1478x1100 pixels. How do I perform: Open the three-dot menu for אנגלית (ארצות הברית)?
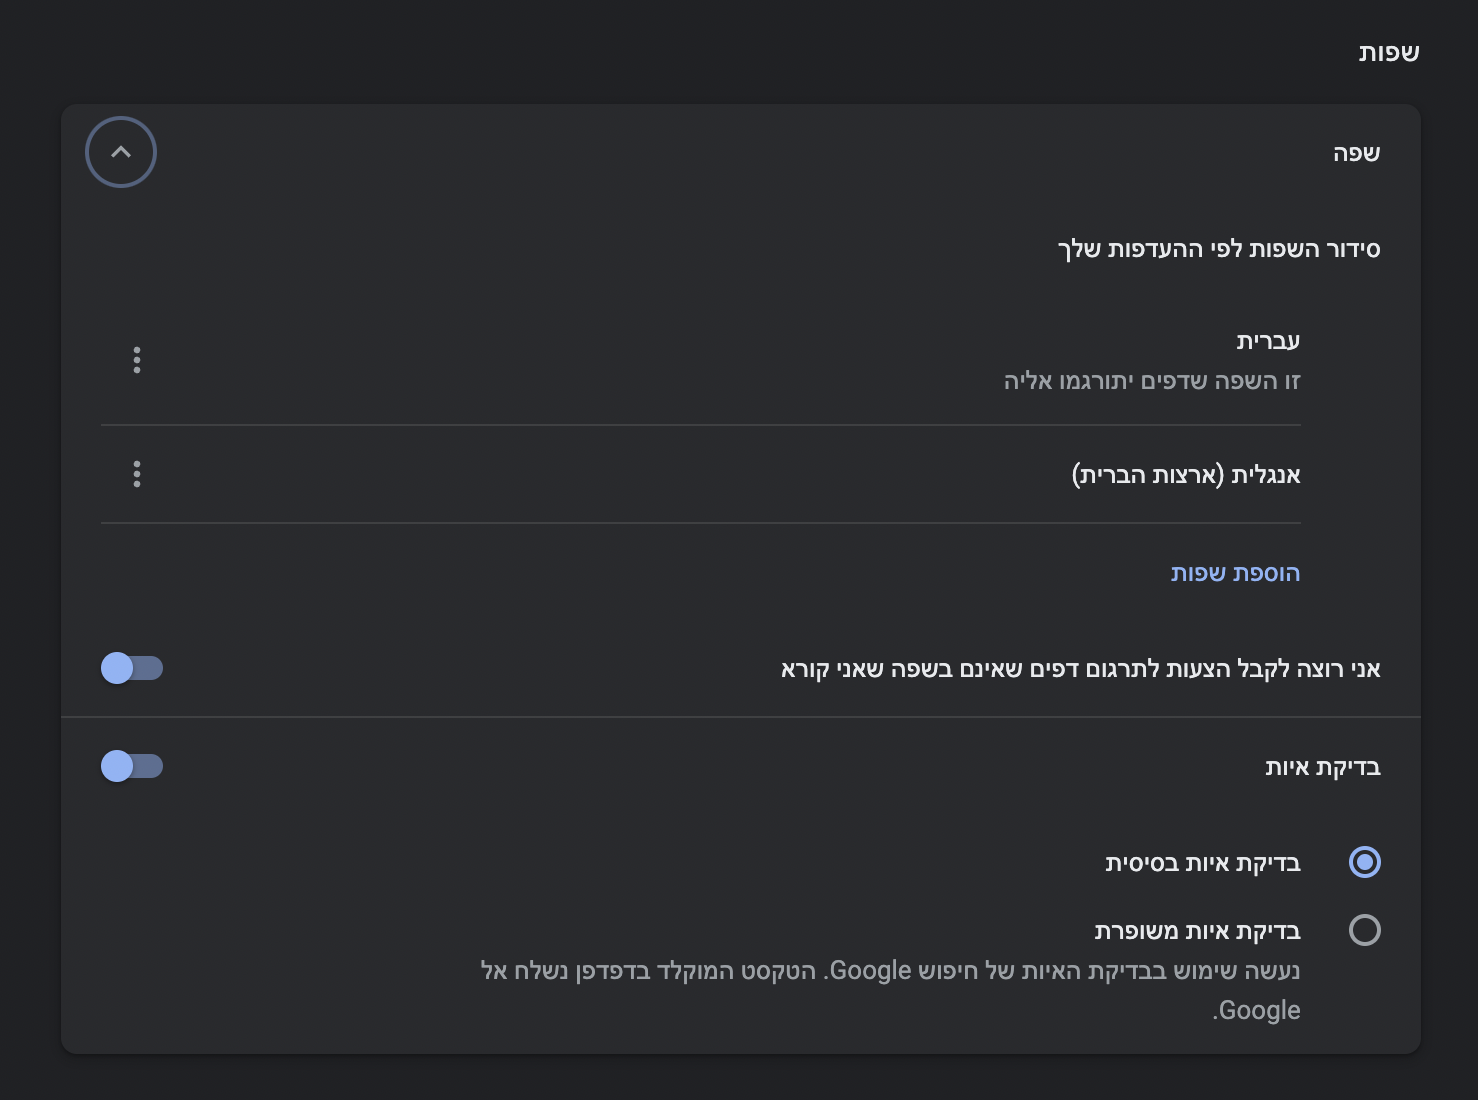tap(137, 474)
